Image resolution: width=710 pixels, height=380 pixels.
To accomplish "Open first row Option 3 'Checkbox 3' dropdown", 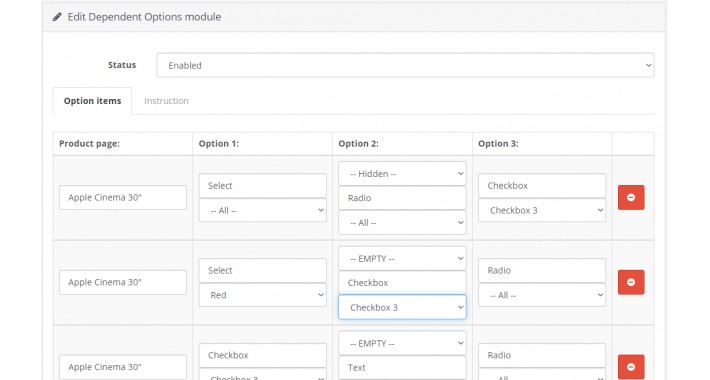I will tap(542, 210).
